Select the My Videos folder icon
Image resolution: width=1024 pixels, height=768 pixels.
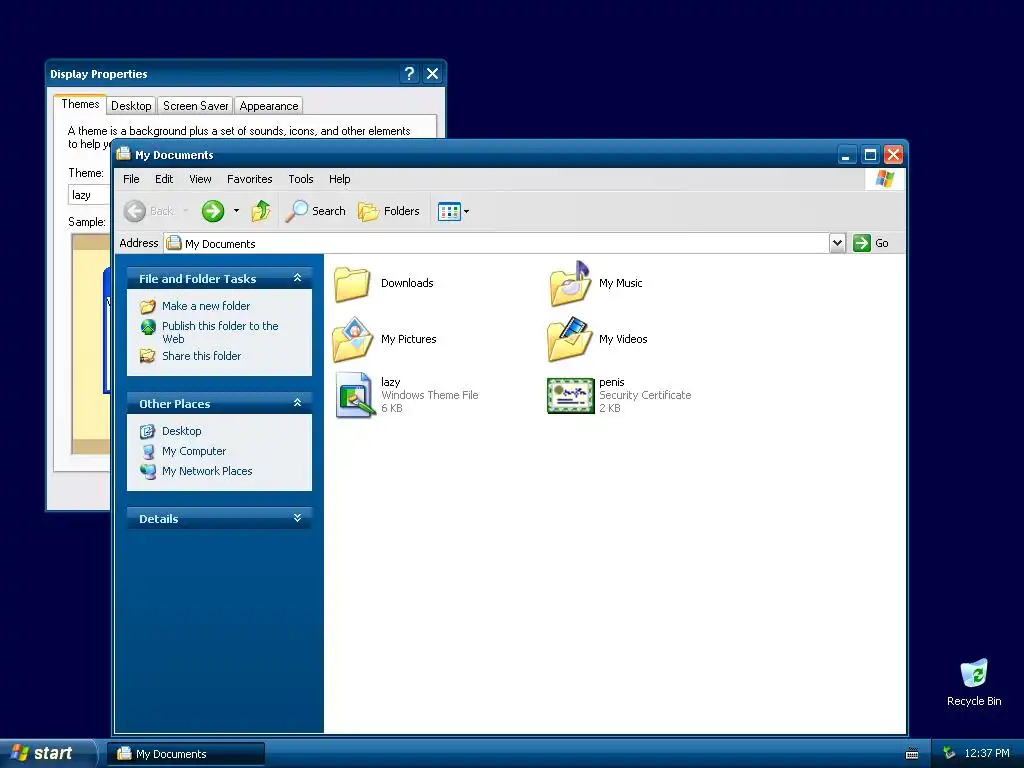coord(569,339)
